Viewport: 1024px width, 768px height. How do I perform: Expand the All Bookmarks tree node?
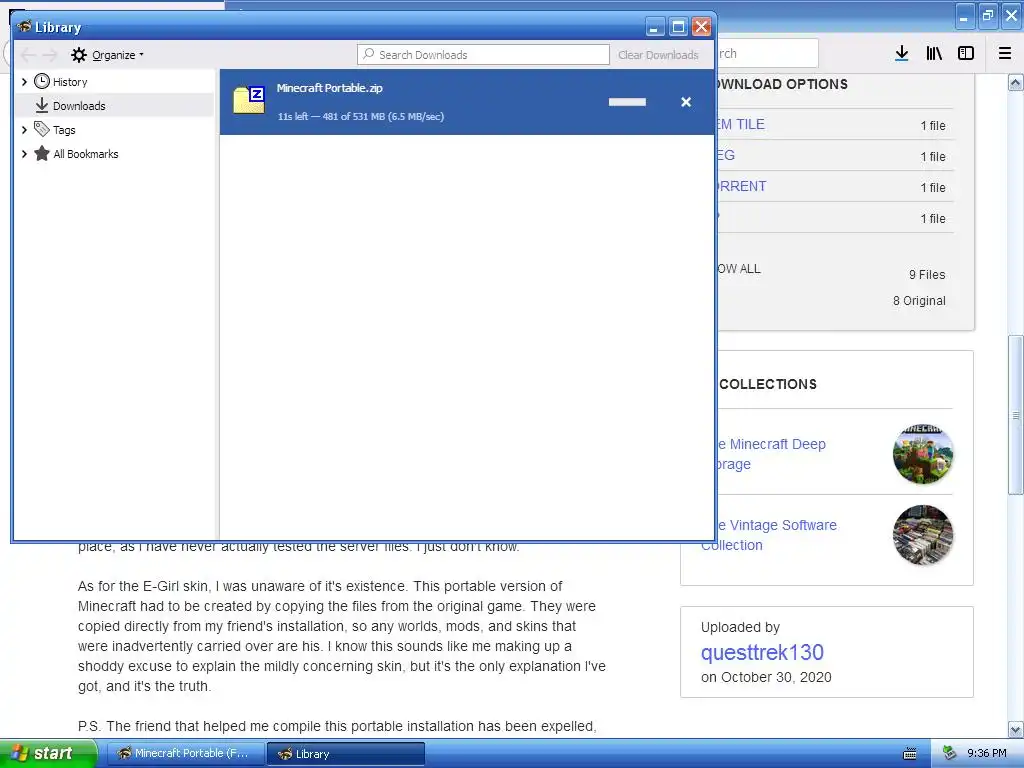(24, 154)
